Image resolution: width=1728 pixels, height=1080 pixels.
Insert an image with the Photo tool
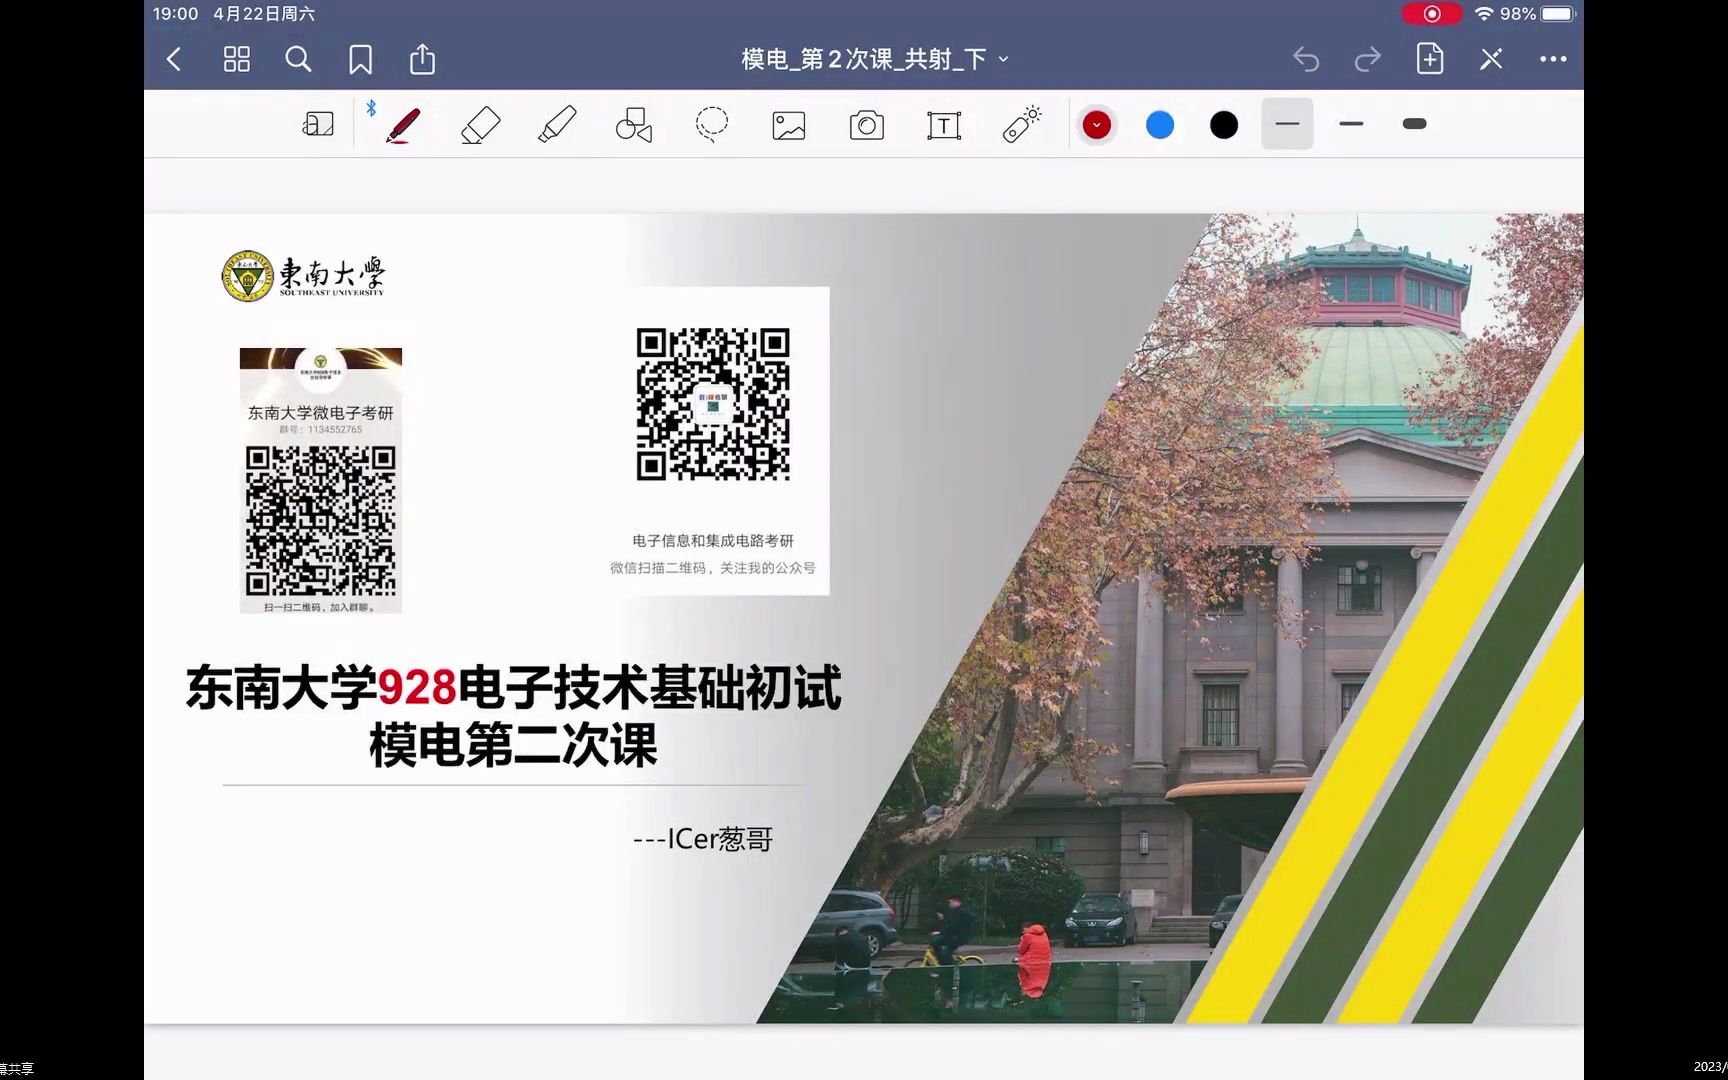pyautogui.click(x=788, y=124)
